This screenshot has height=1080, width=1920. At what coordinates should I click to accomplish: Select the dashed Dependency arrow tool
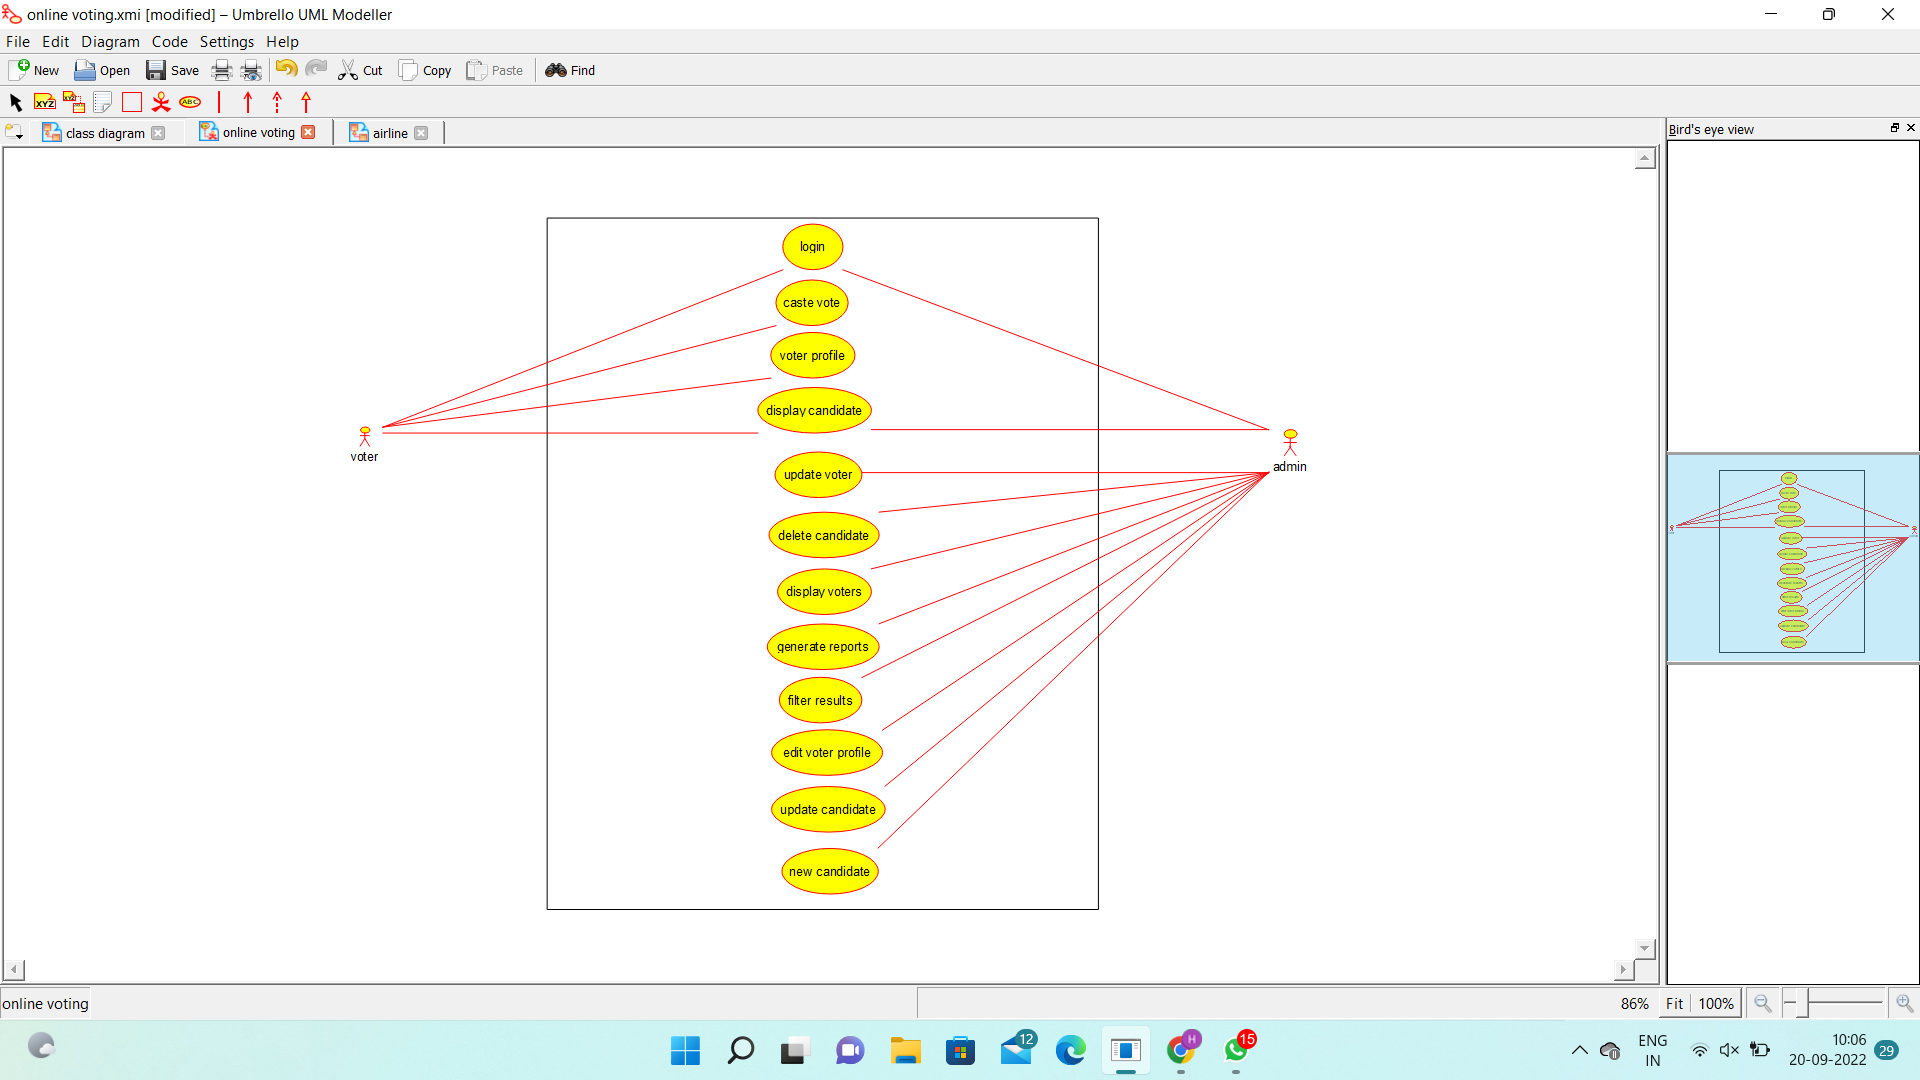tap(277, 102)
